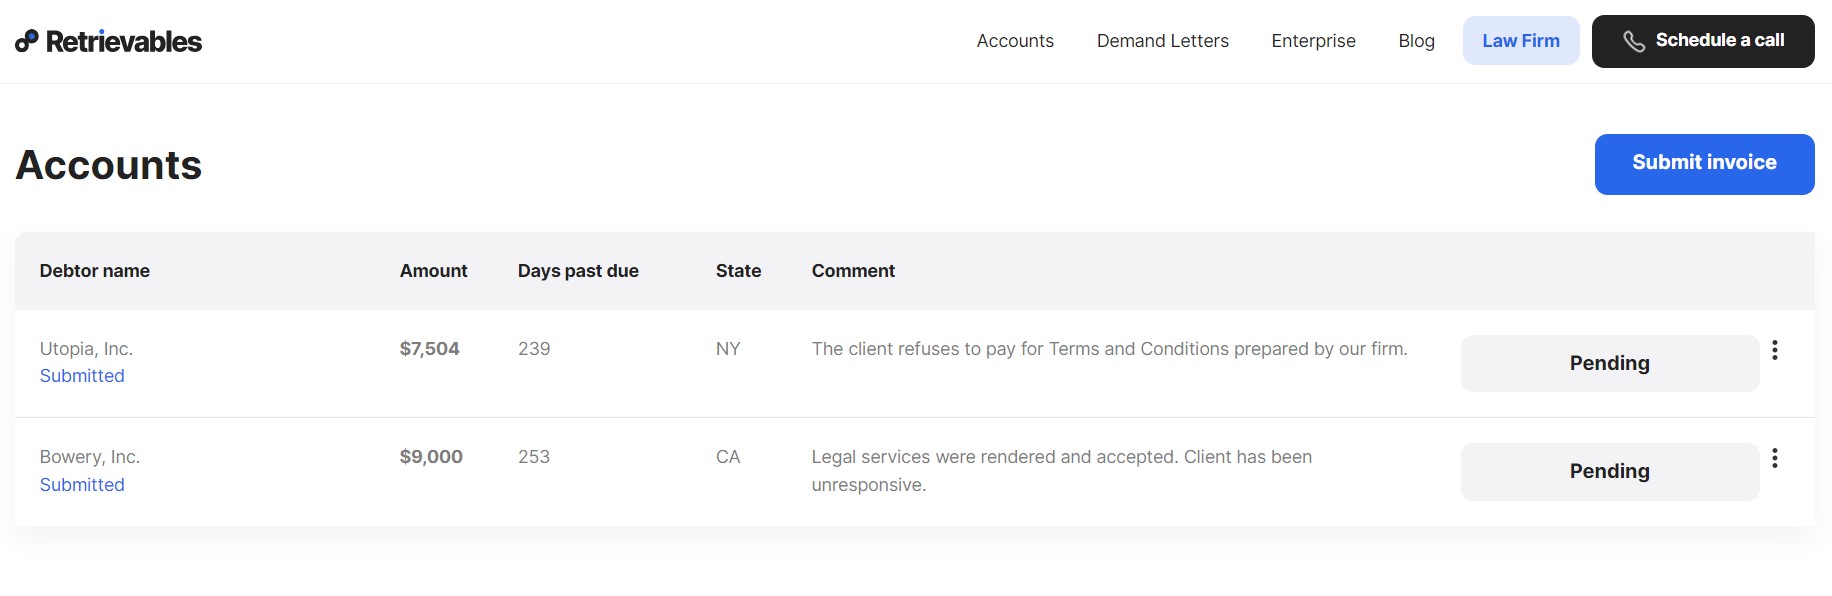Open the Enterprise menu item
Image resolution: width=1832 pixels, height=596 pixels.
coord(1313,41)
